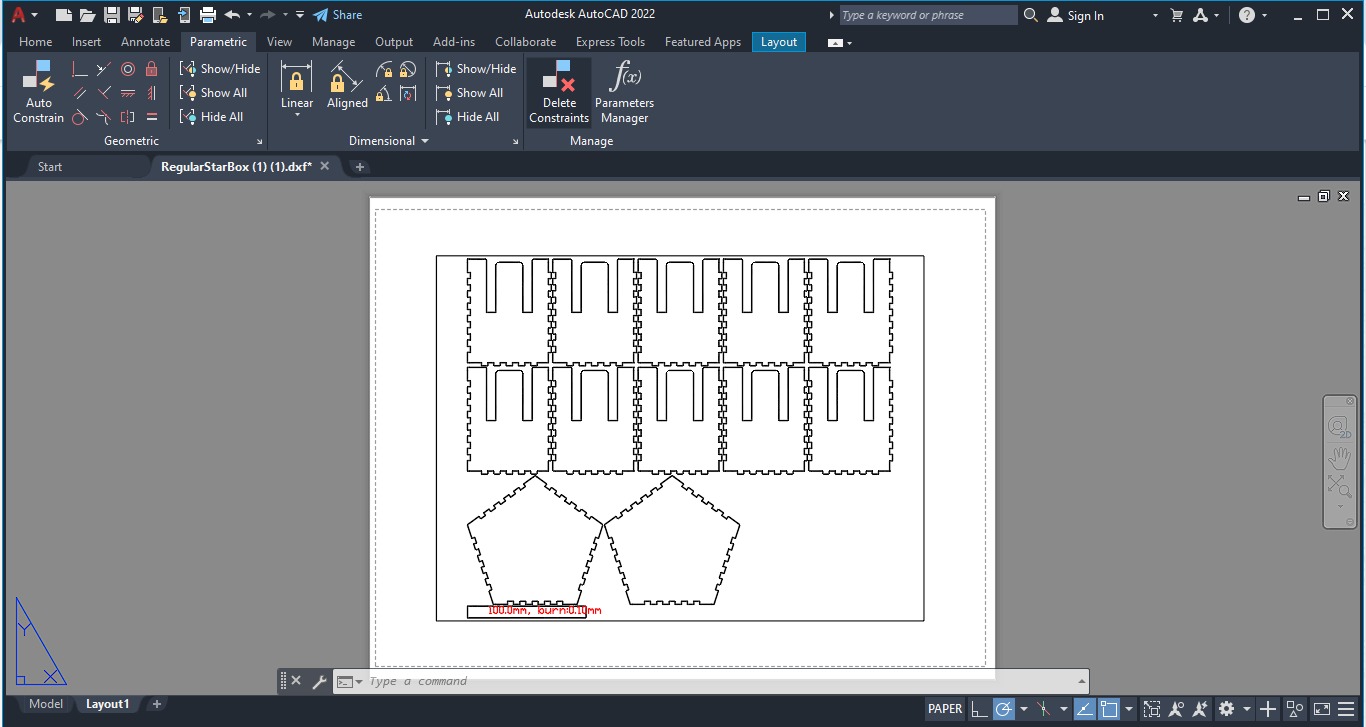The height and width of the screenshot is (727, 1366).
Task: Toggle Polar Tracking in status bar
Action: tap(1004, 709)
